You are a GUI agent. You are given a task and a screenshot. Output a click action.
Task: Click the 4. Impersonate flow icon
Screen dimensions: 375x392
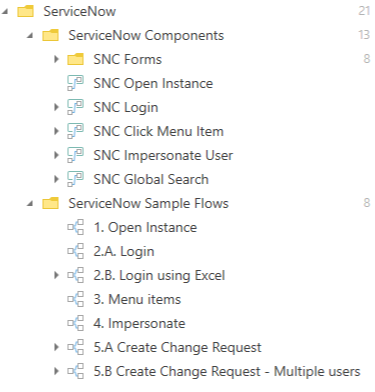pyautogui.click(x=76, y=323)
